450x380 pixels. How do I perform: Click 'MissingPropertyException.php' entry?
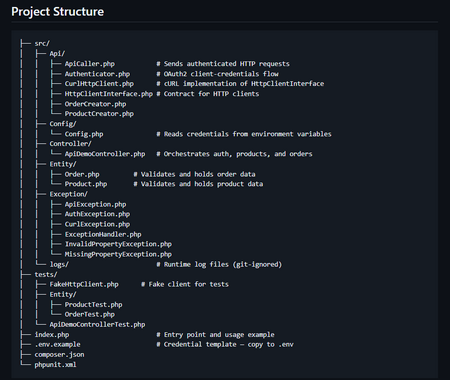pyautogui.click(x=118, y=254)
